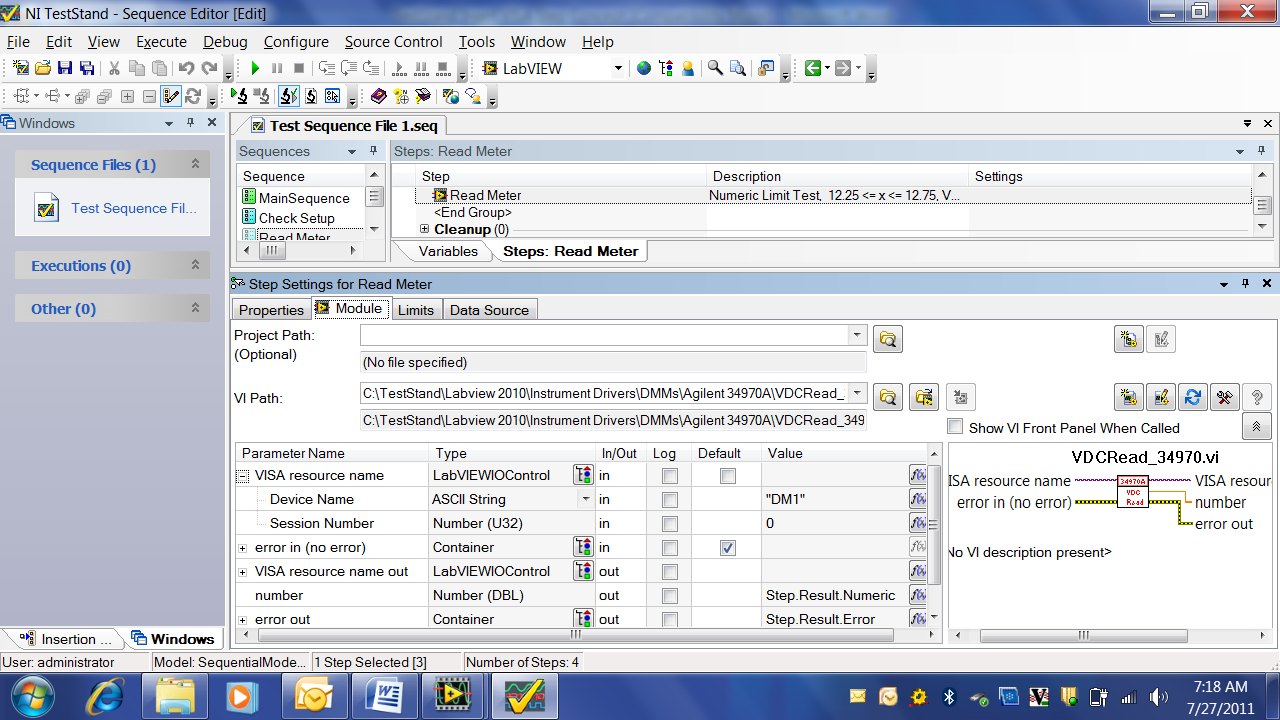Collapse the VISA resource name tree node
The width and height of the screenshot is (1280, 720).
[243, 476]
